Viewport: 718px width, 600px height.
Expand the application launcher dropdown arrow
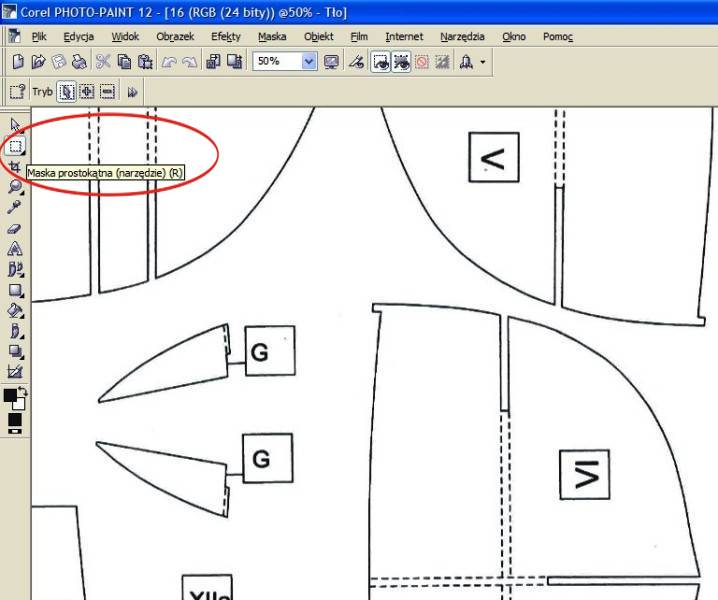pyautogui.click(x=484, y=62)
